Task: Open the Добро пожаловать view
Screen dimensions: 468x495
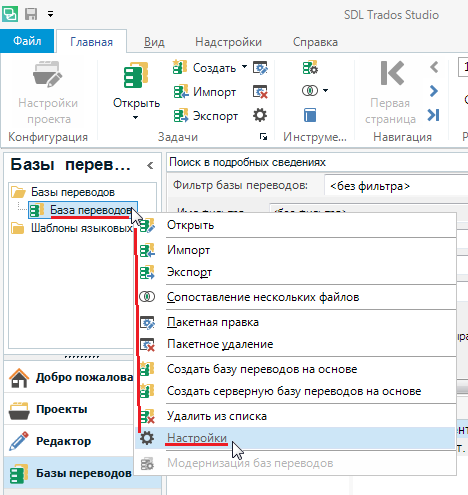Action: pyautogui.click(x=69, y=377)
